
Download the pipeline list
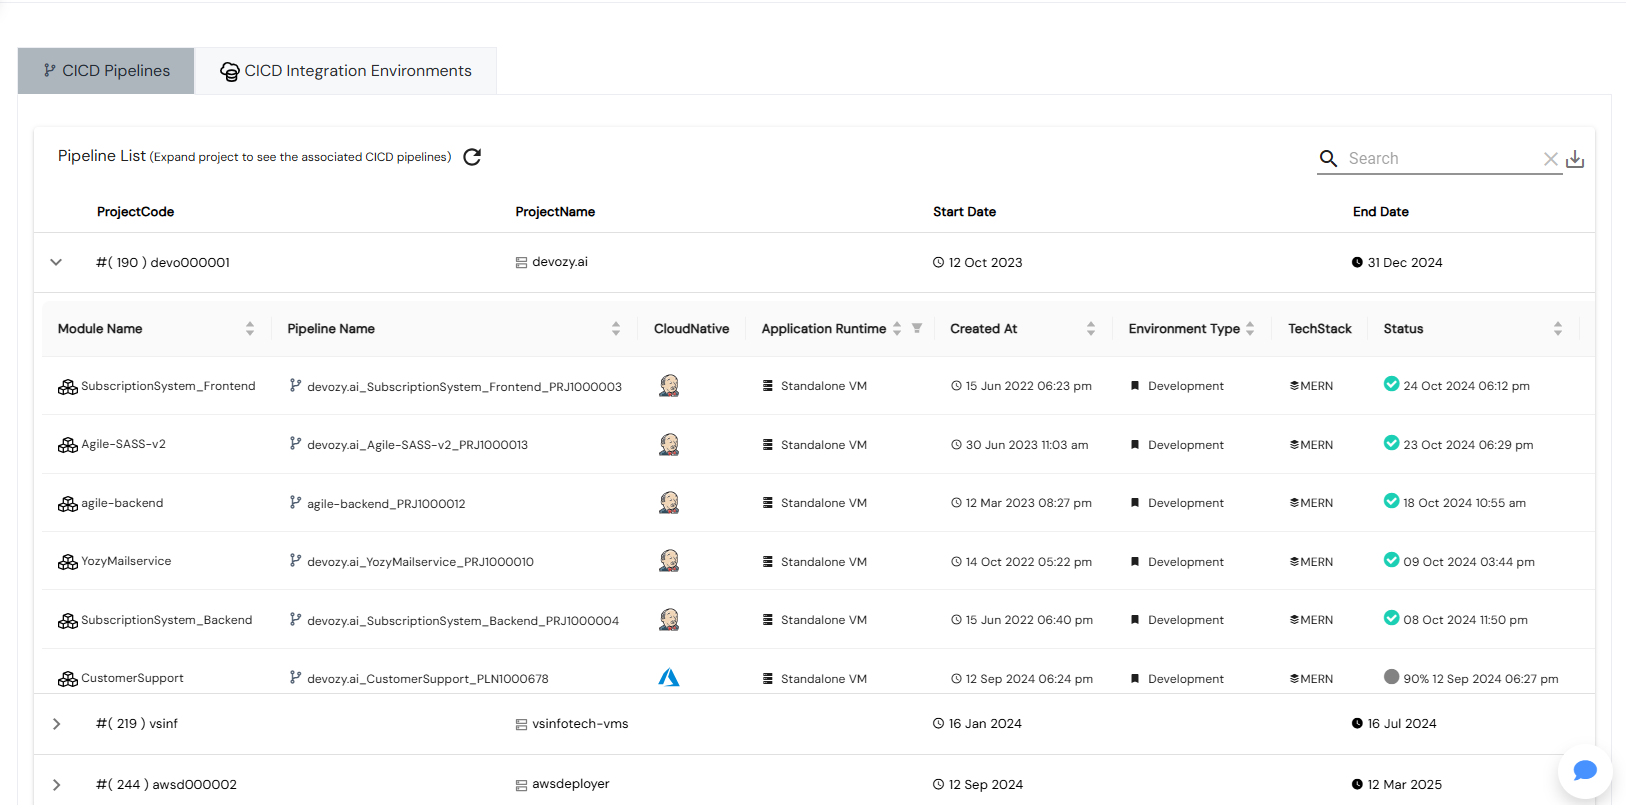1575,159
